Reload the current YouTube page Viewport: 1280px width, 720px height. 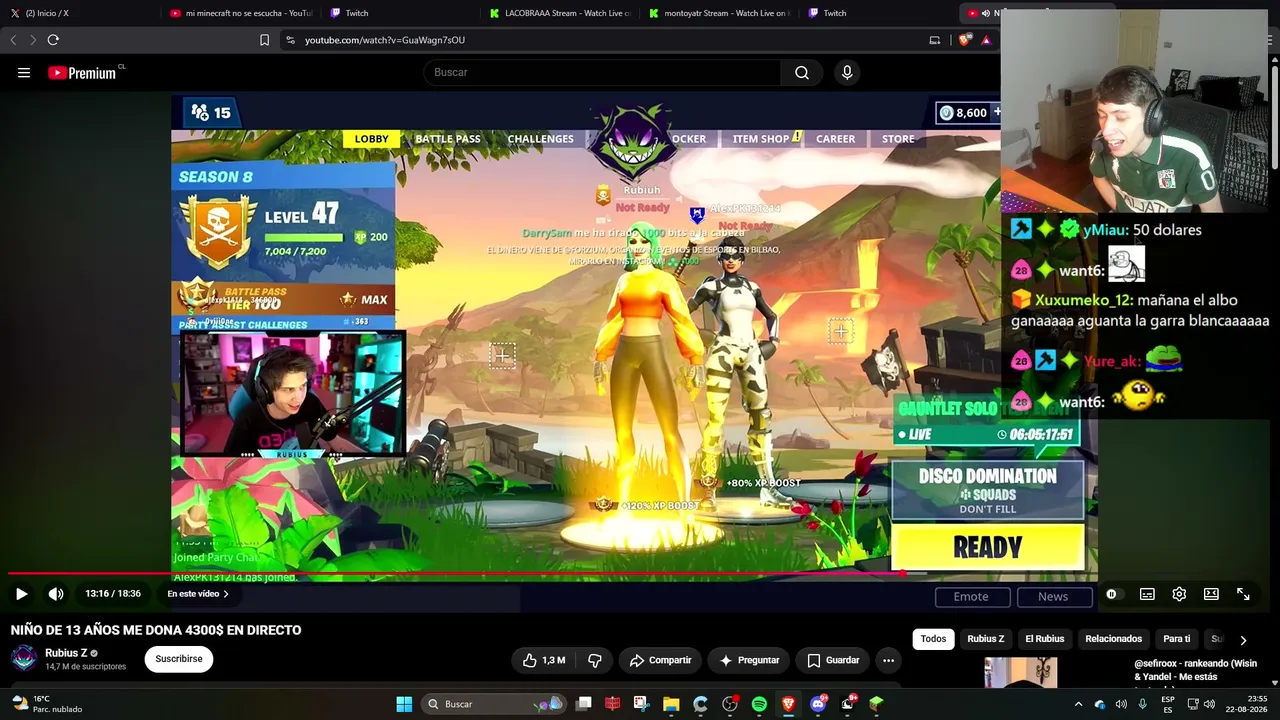tap(53, 40)
